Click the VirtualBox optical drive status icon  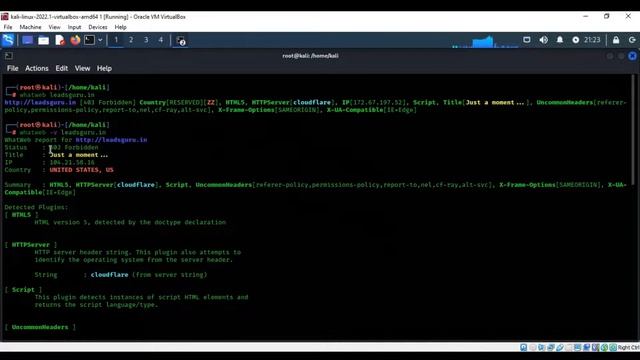click(x=533, y=347)
